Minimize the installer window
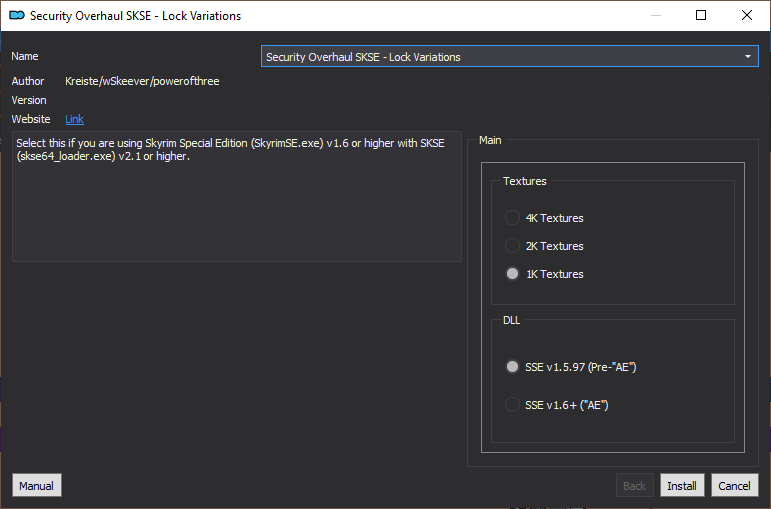 [656, 15]
